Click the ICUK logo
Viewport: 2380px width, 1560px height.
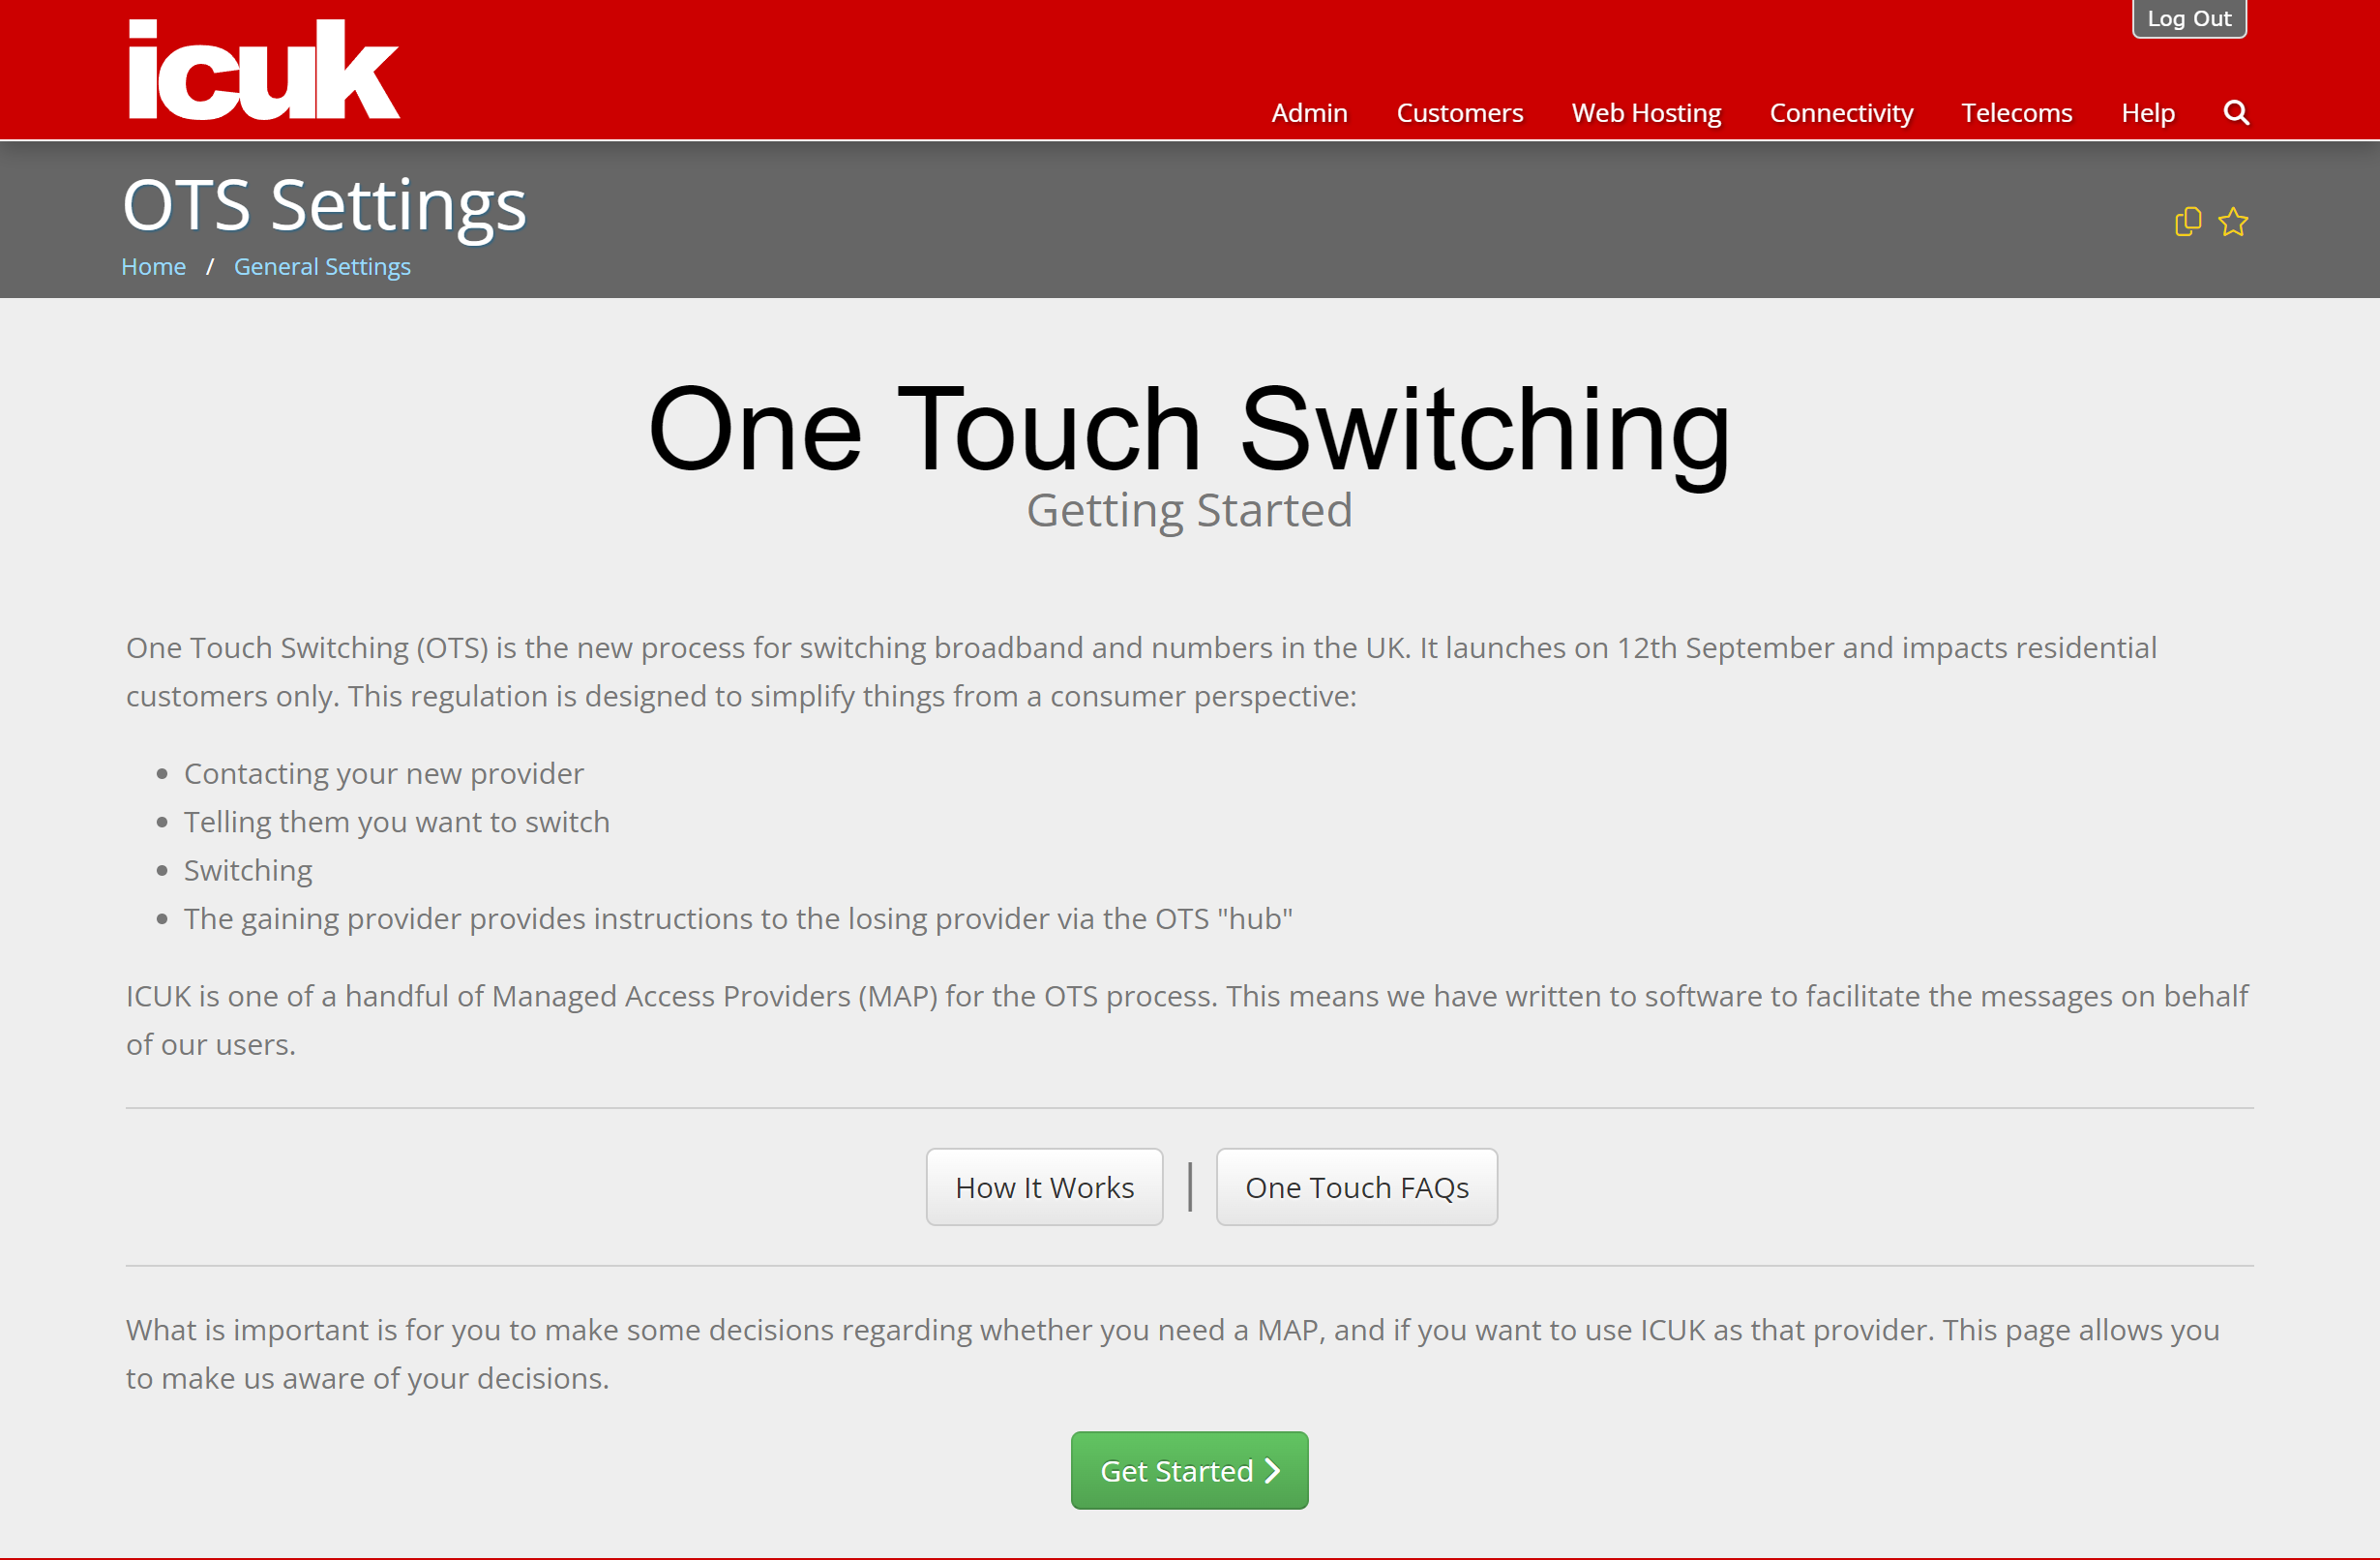264,69
